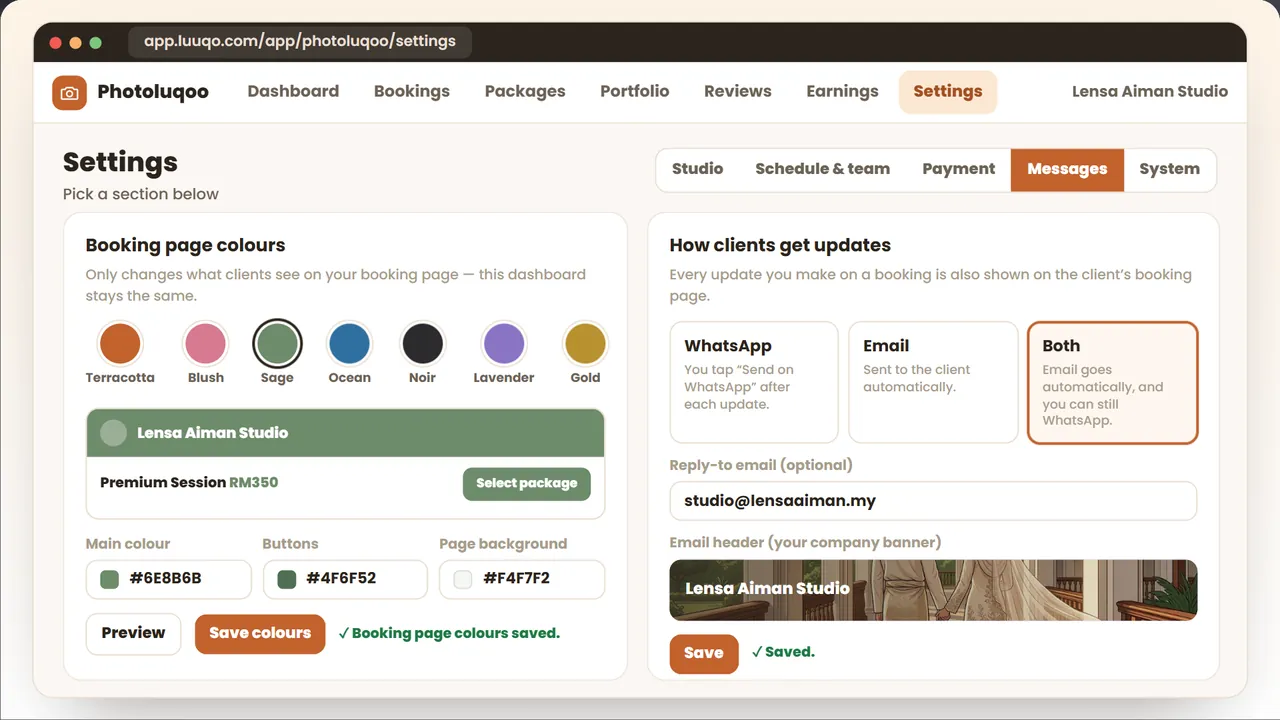Open the Packages nav item

point(525,91)
